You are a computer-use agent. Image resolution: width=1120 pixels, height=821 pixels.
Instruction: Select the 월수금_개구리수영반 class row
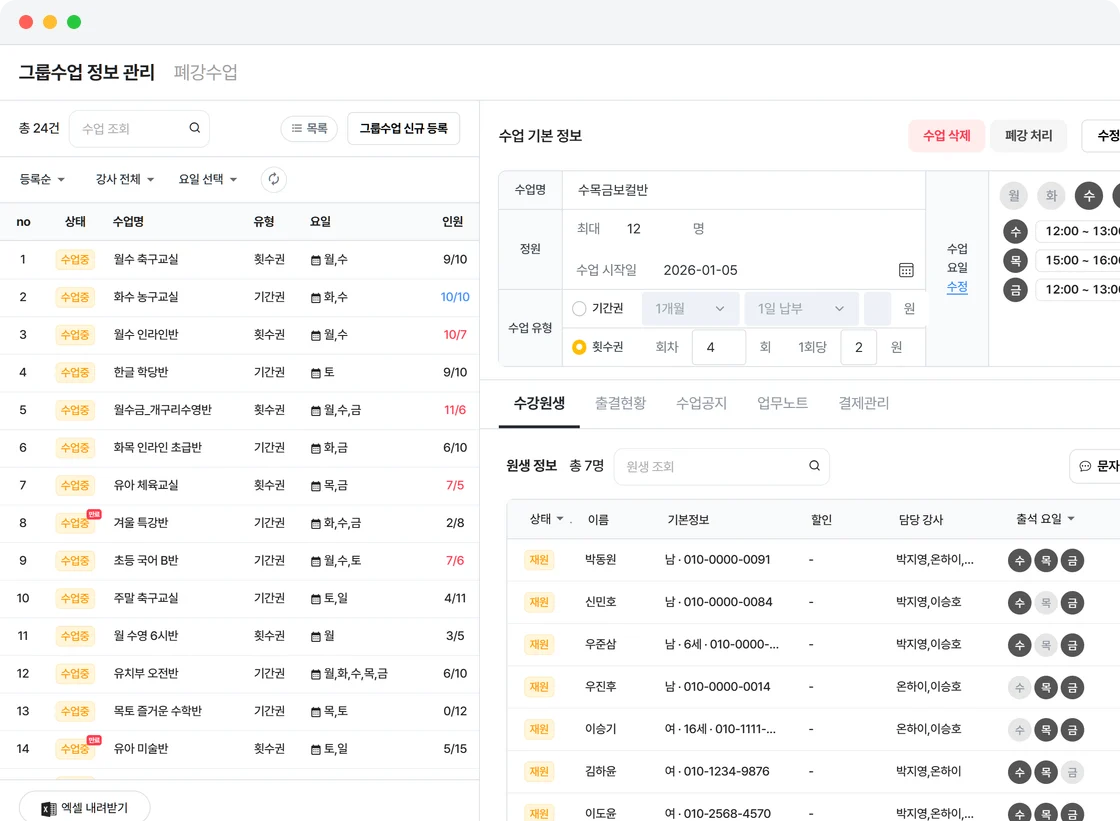pos(239,410)
